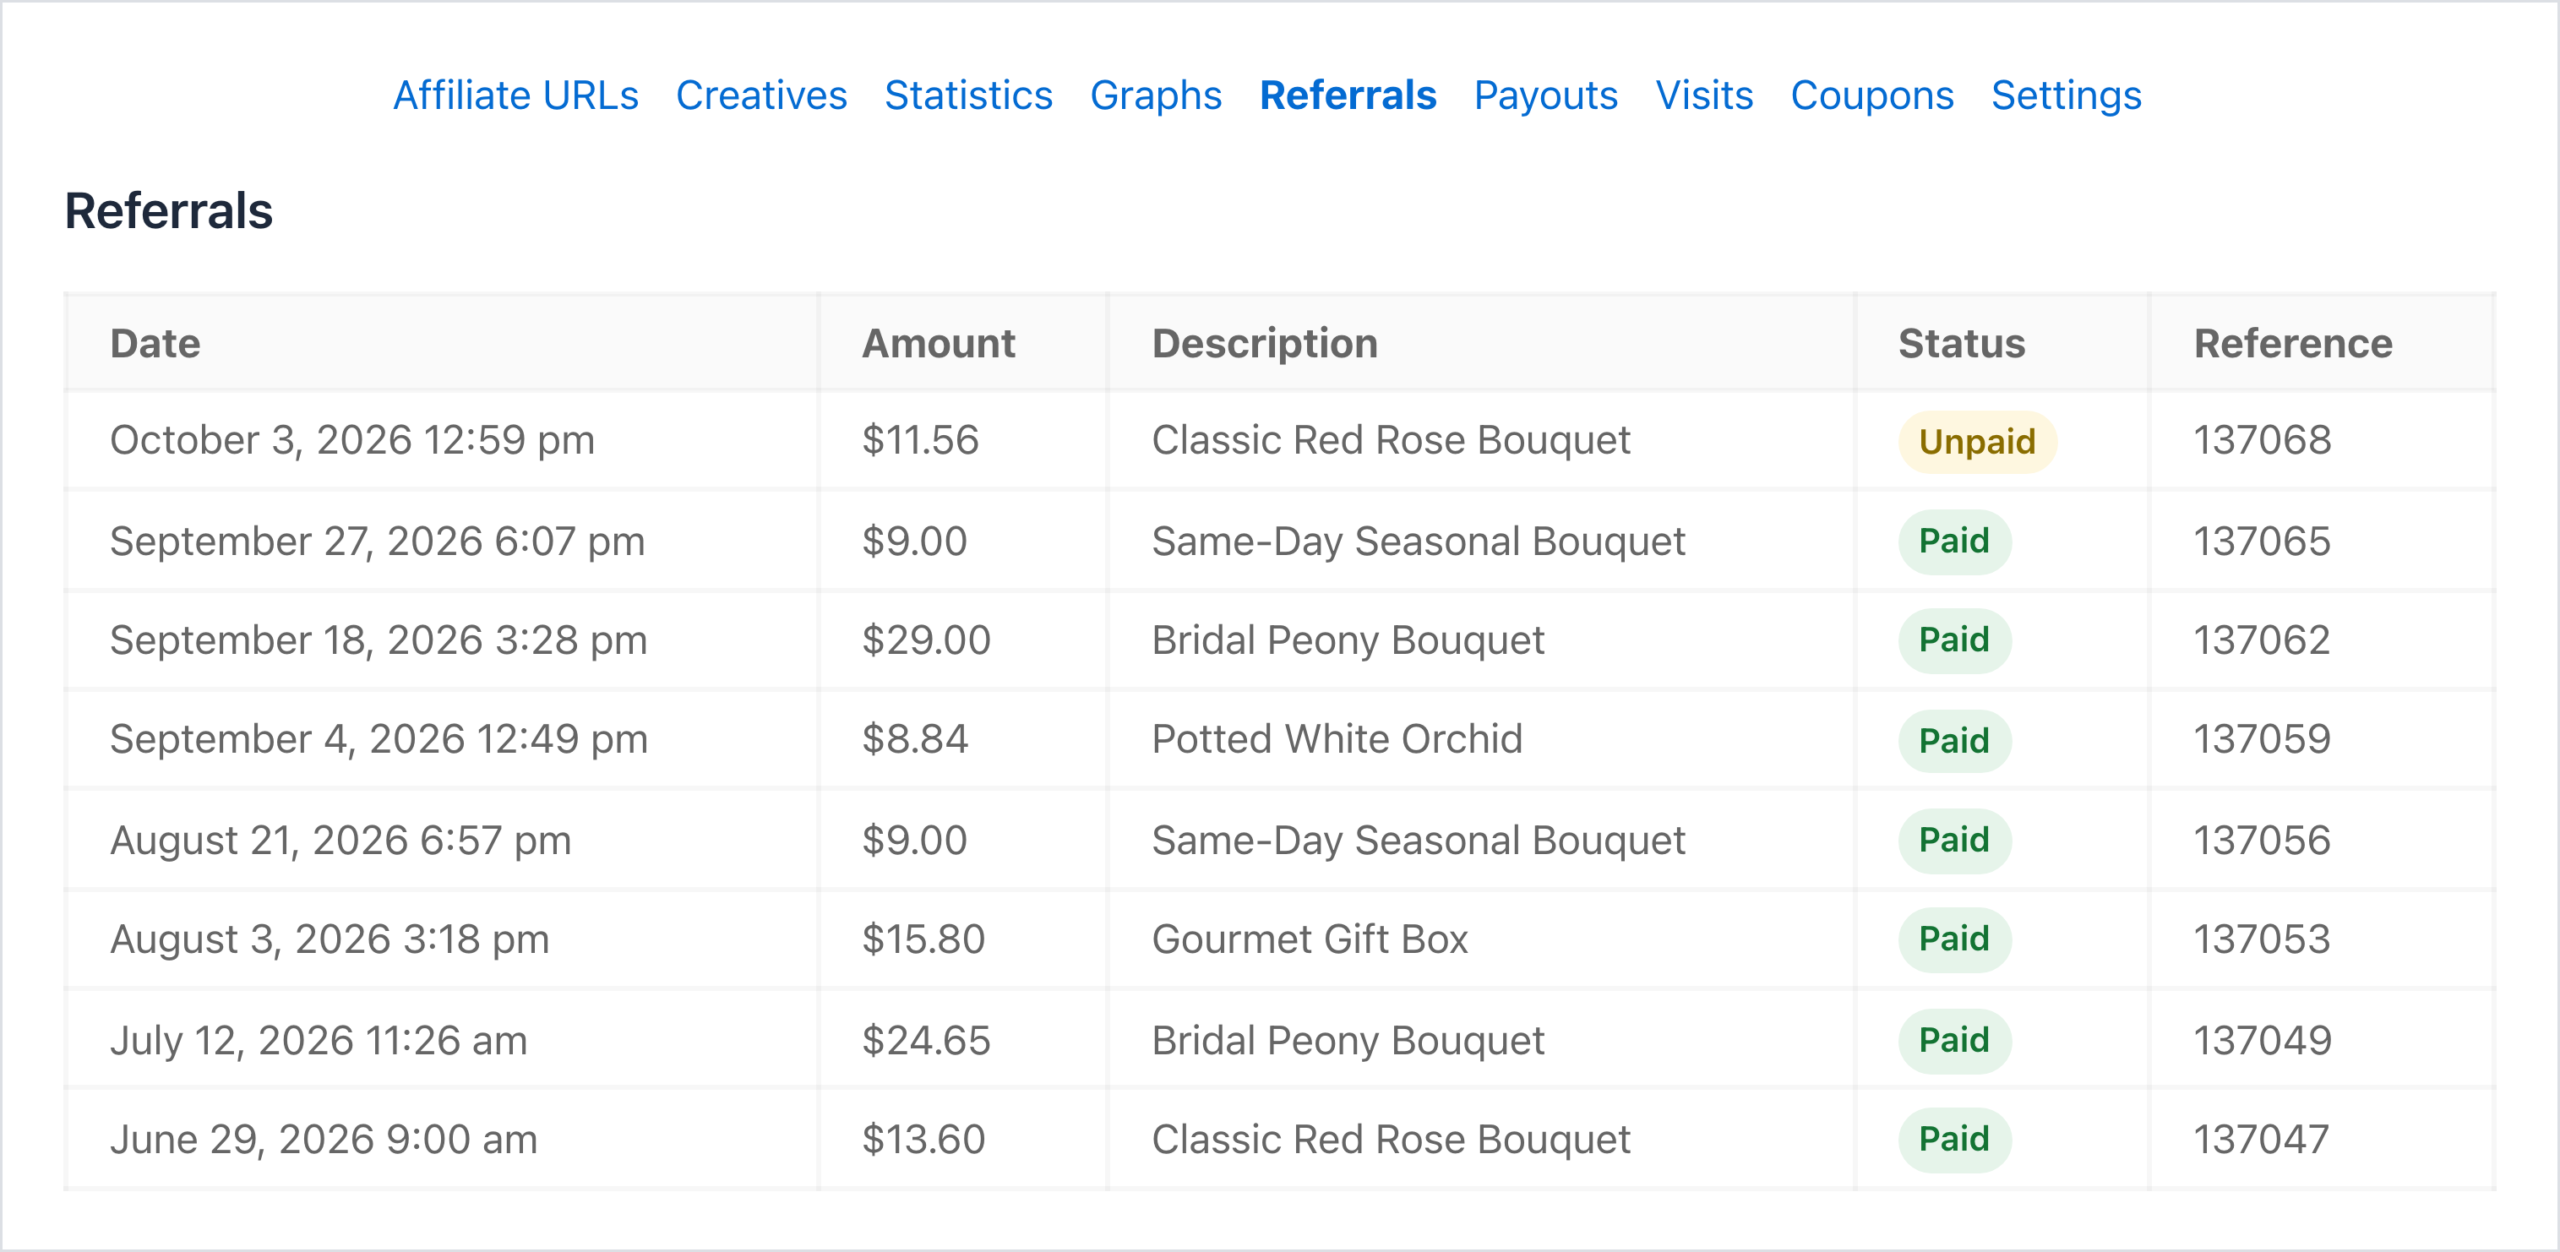2560x1252 pixels.
Task: Select reference number 137068
Action: 2262,440
